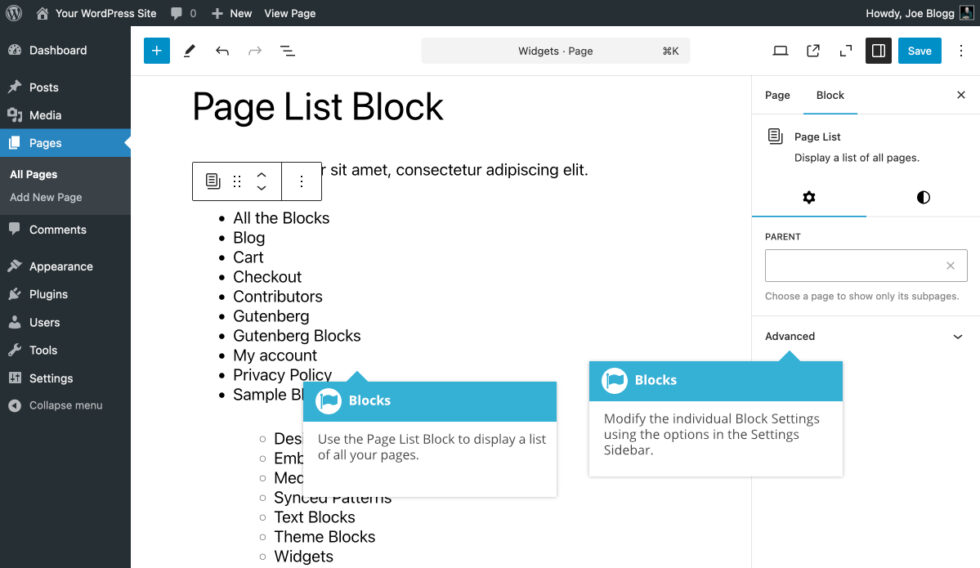Switch to the Block tab
Image resolution: width=980 pixels, height=568 pixels.
tap(830, 95)
